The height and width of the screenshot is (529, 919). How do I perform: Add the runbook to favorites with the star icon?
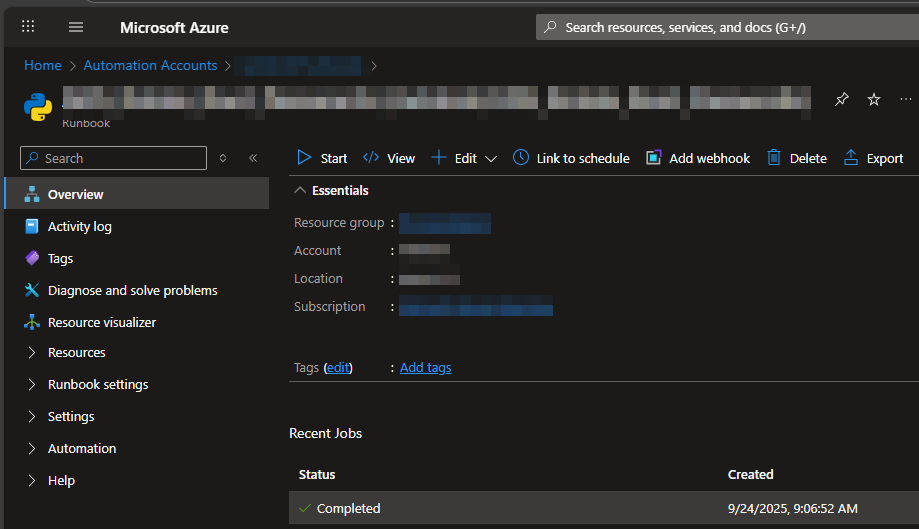pos(874,99)
